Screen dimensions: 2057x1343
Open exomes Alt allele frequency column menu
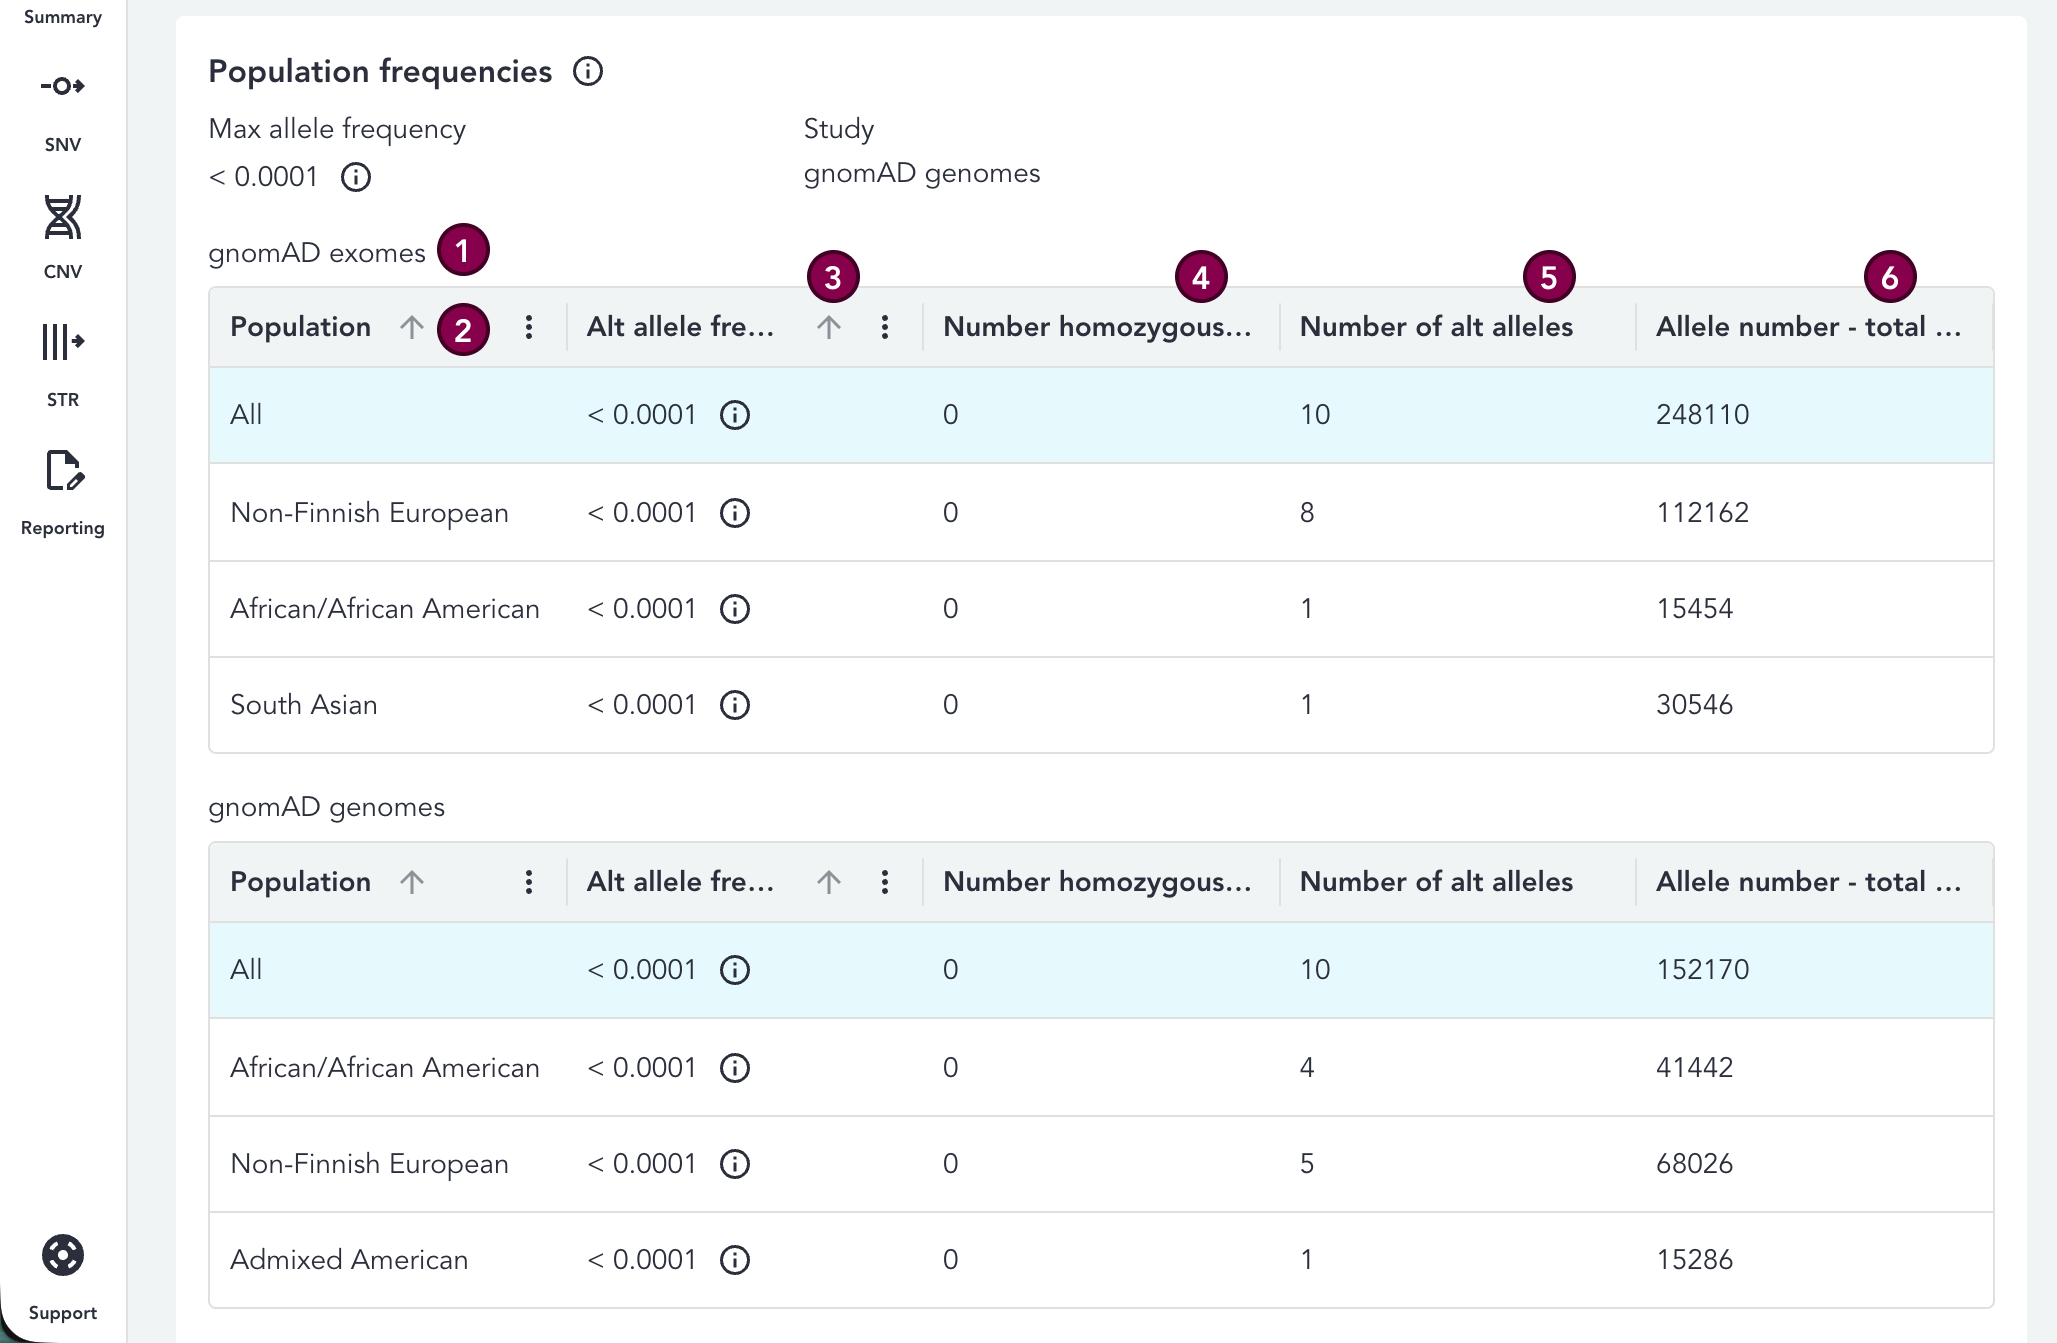pos(885,327)
